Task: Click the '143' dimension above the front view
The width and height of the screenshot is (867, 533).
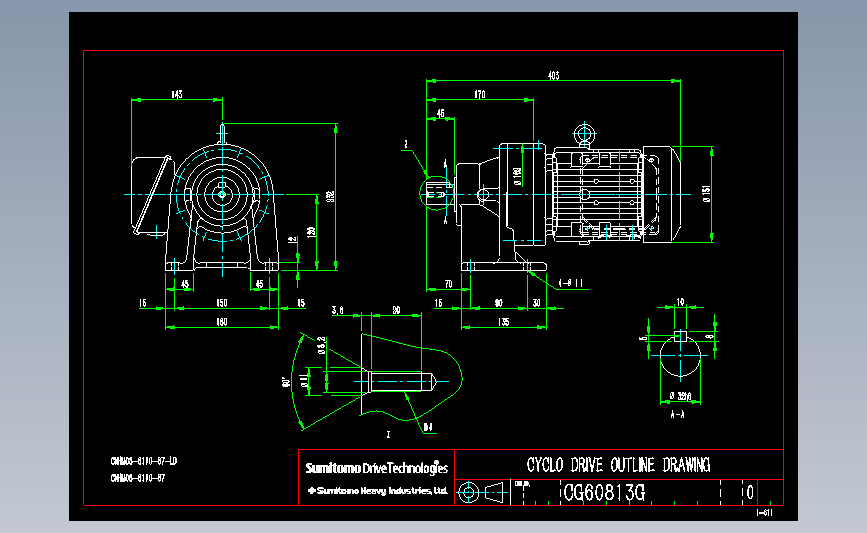Action: 176,95
